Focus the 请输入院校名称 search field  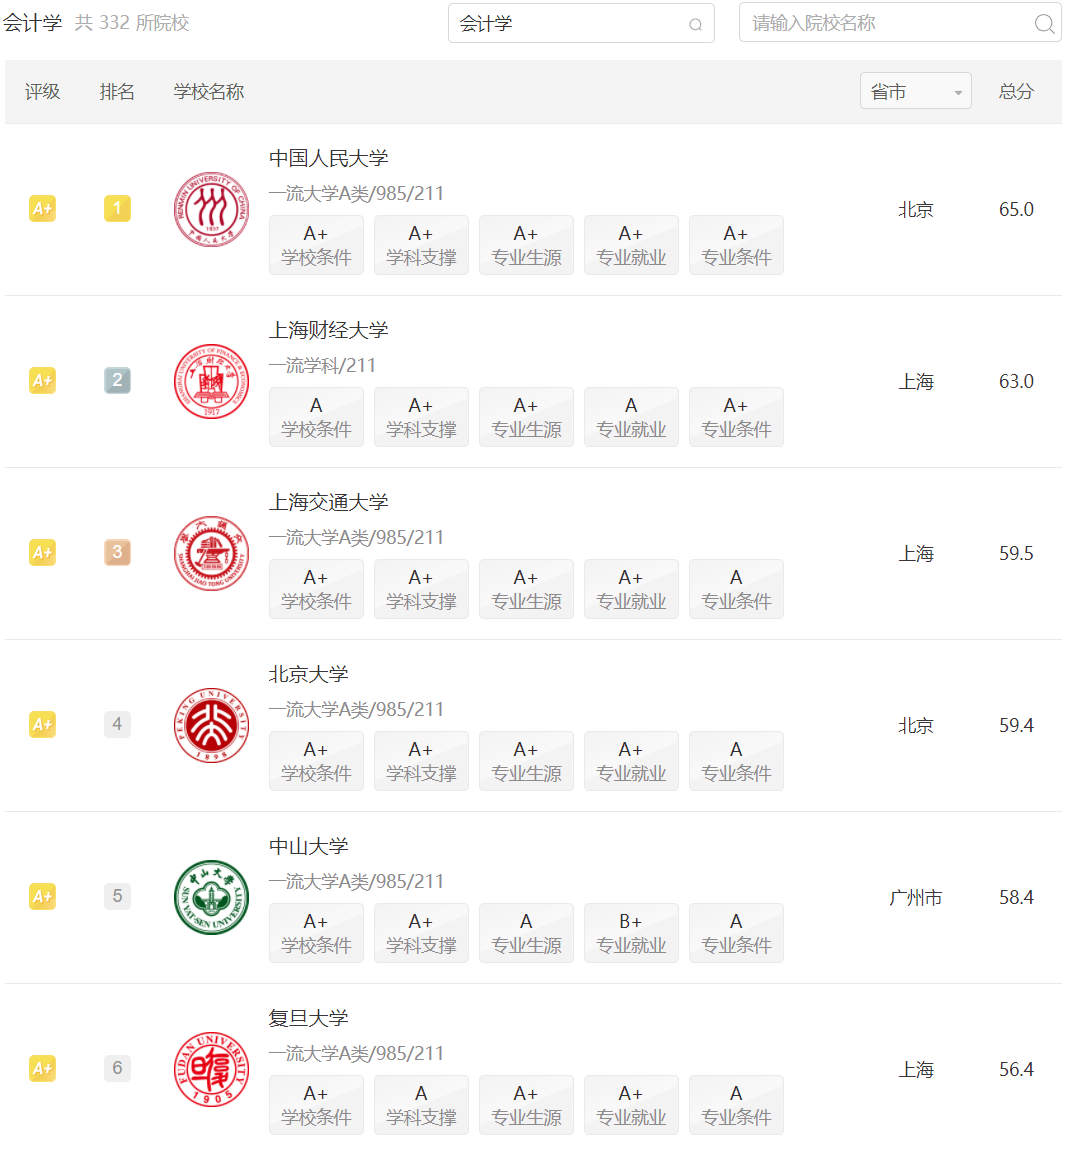pyautogui.click(x=900, y=23)
